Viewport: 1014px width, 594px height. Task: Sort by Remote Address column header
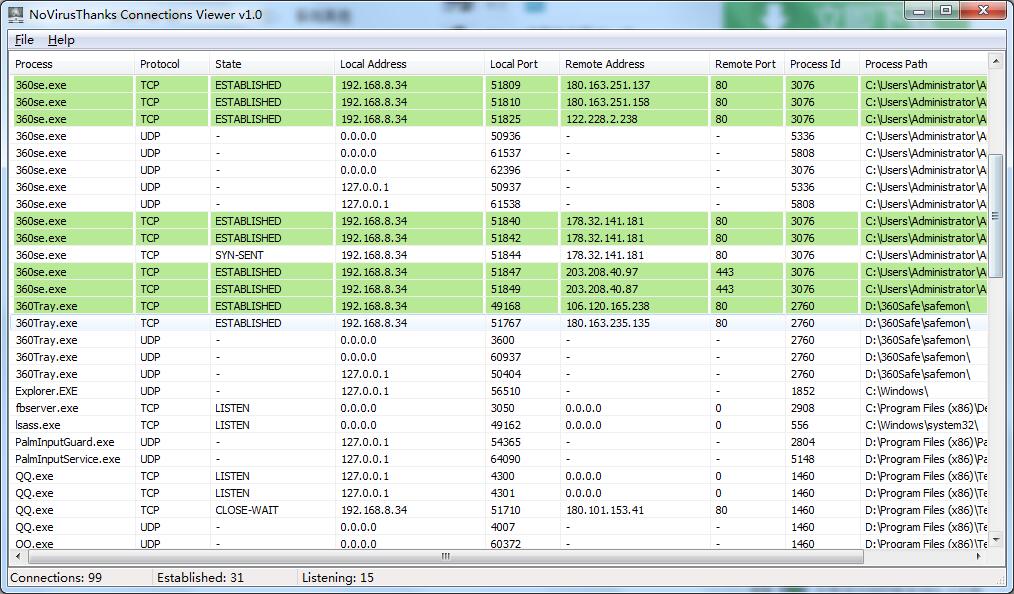pos(634,64)
